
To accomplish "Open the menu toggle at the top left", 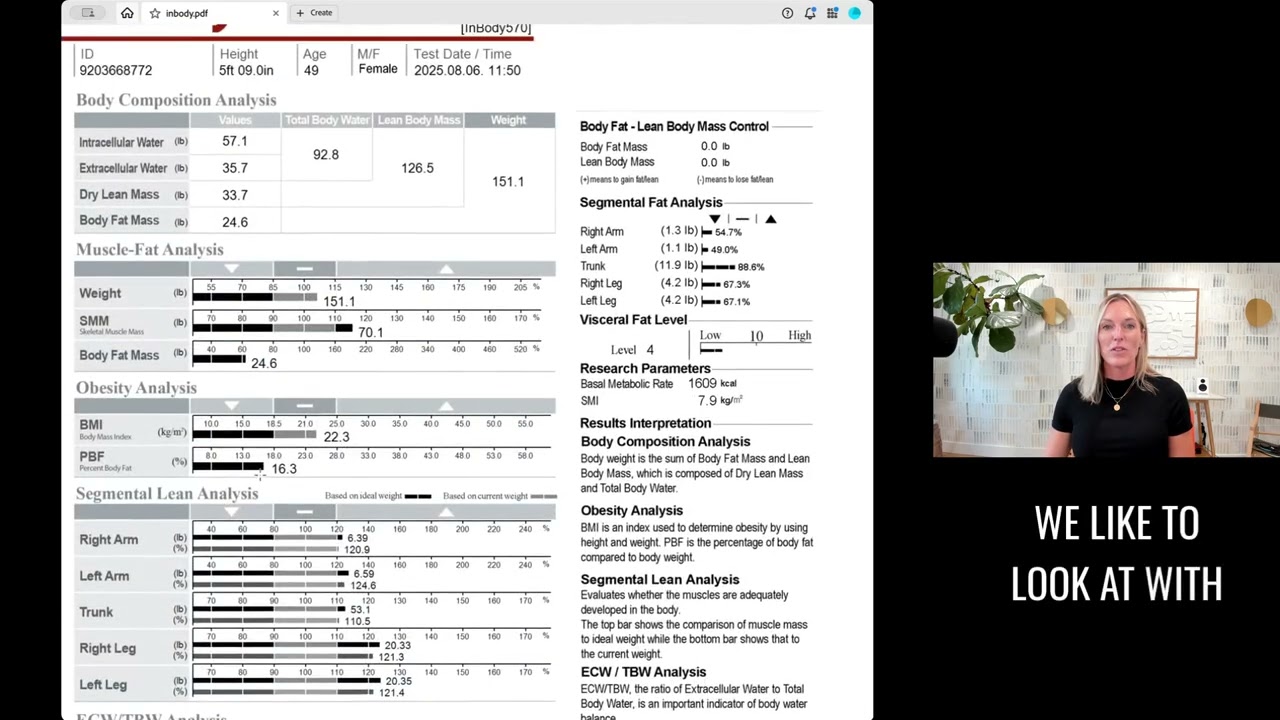I will click(88, 13).
